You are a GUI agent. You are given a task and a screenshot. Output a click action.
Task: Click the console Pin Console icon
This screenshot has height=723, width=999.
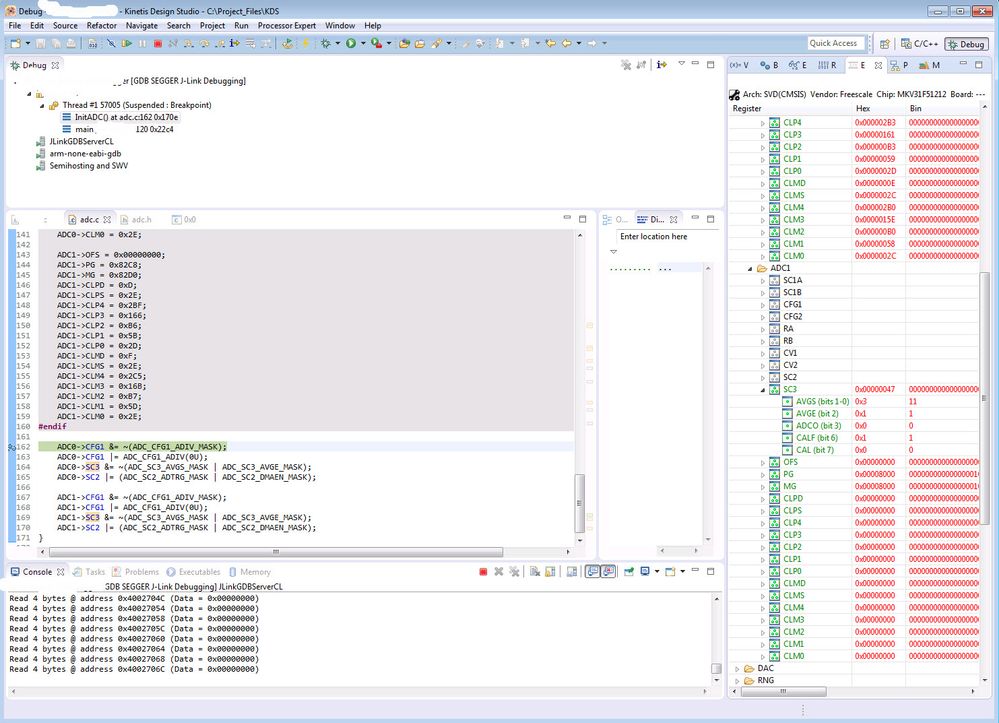tap(629, 572)
